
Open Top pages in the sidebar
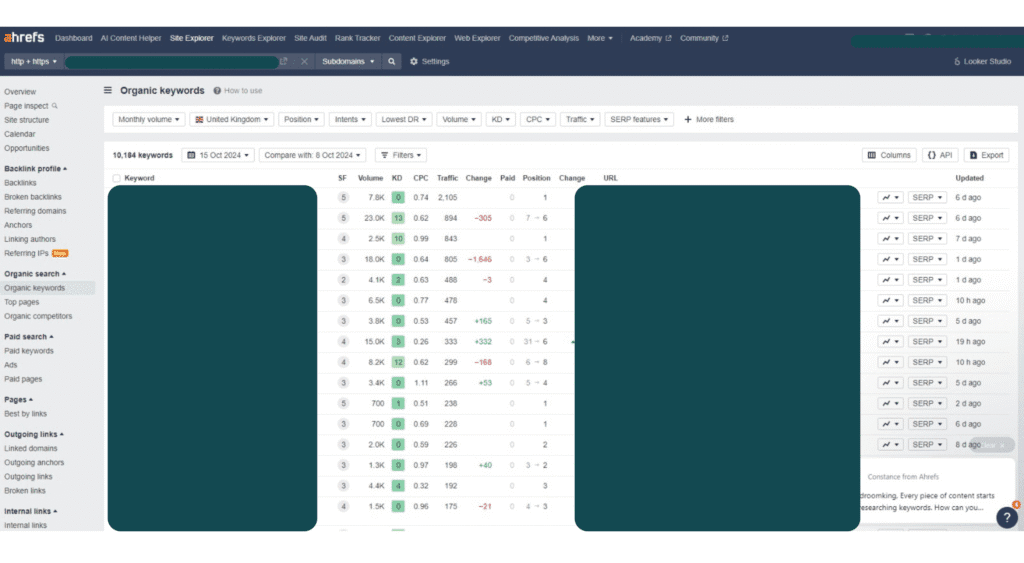click(22, 302)
